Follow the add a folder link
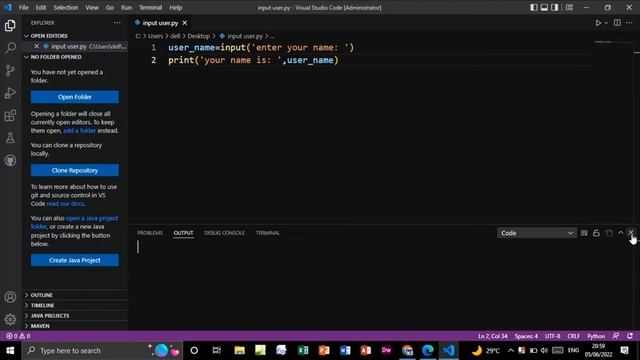The image size is (640, 360). pyautogui.click(x=79, y=131)
